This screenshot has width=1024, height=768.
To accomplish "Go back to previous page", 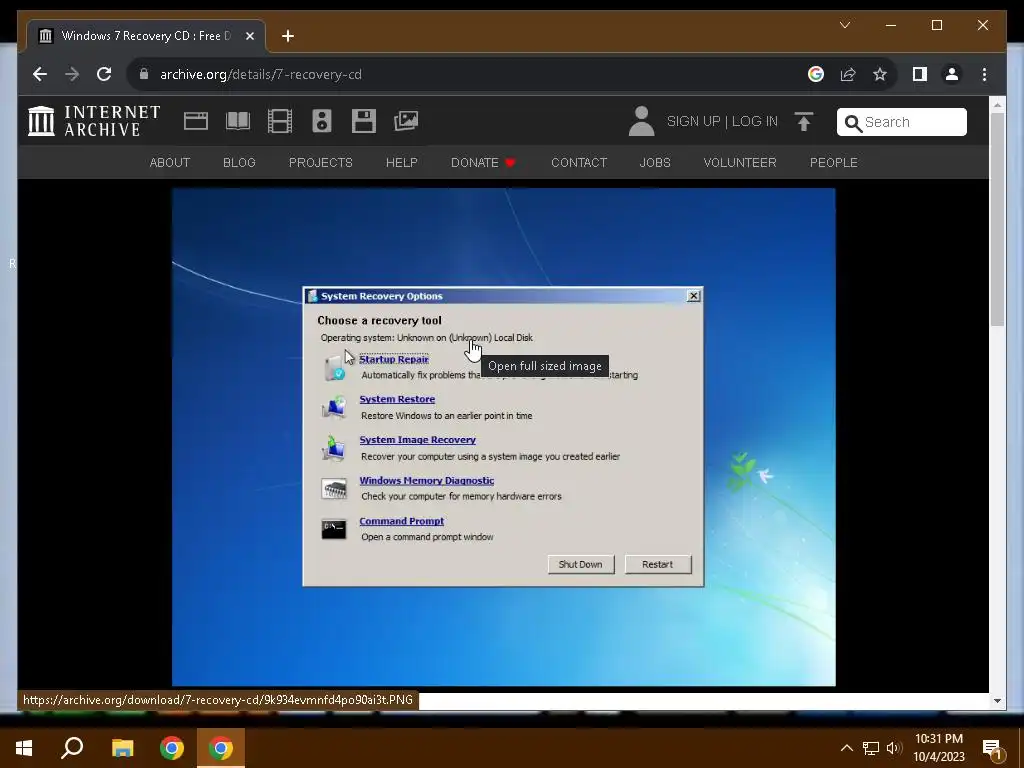I will click(40, 74).
